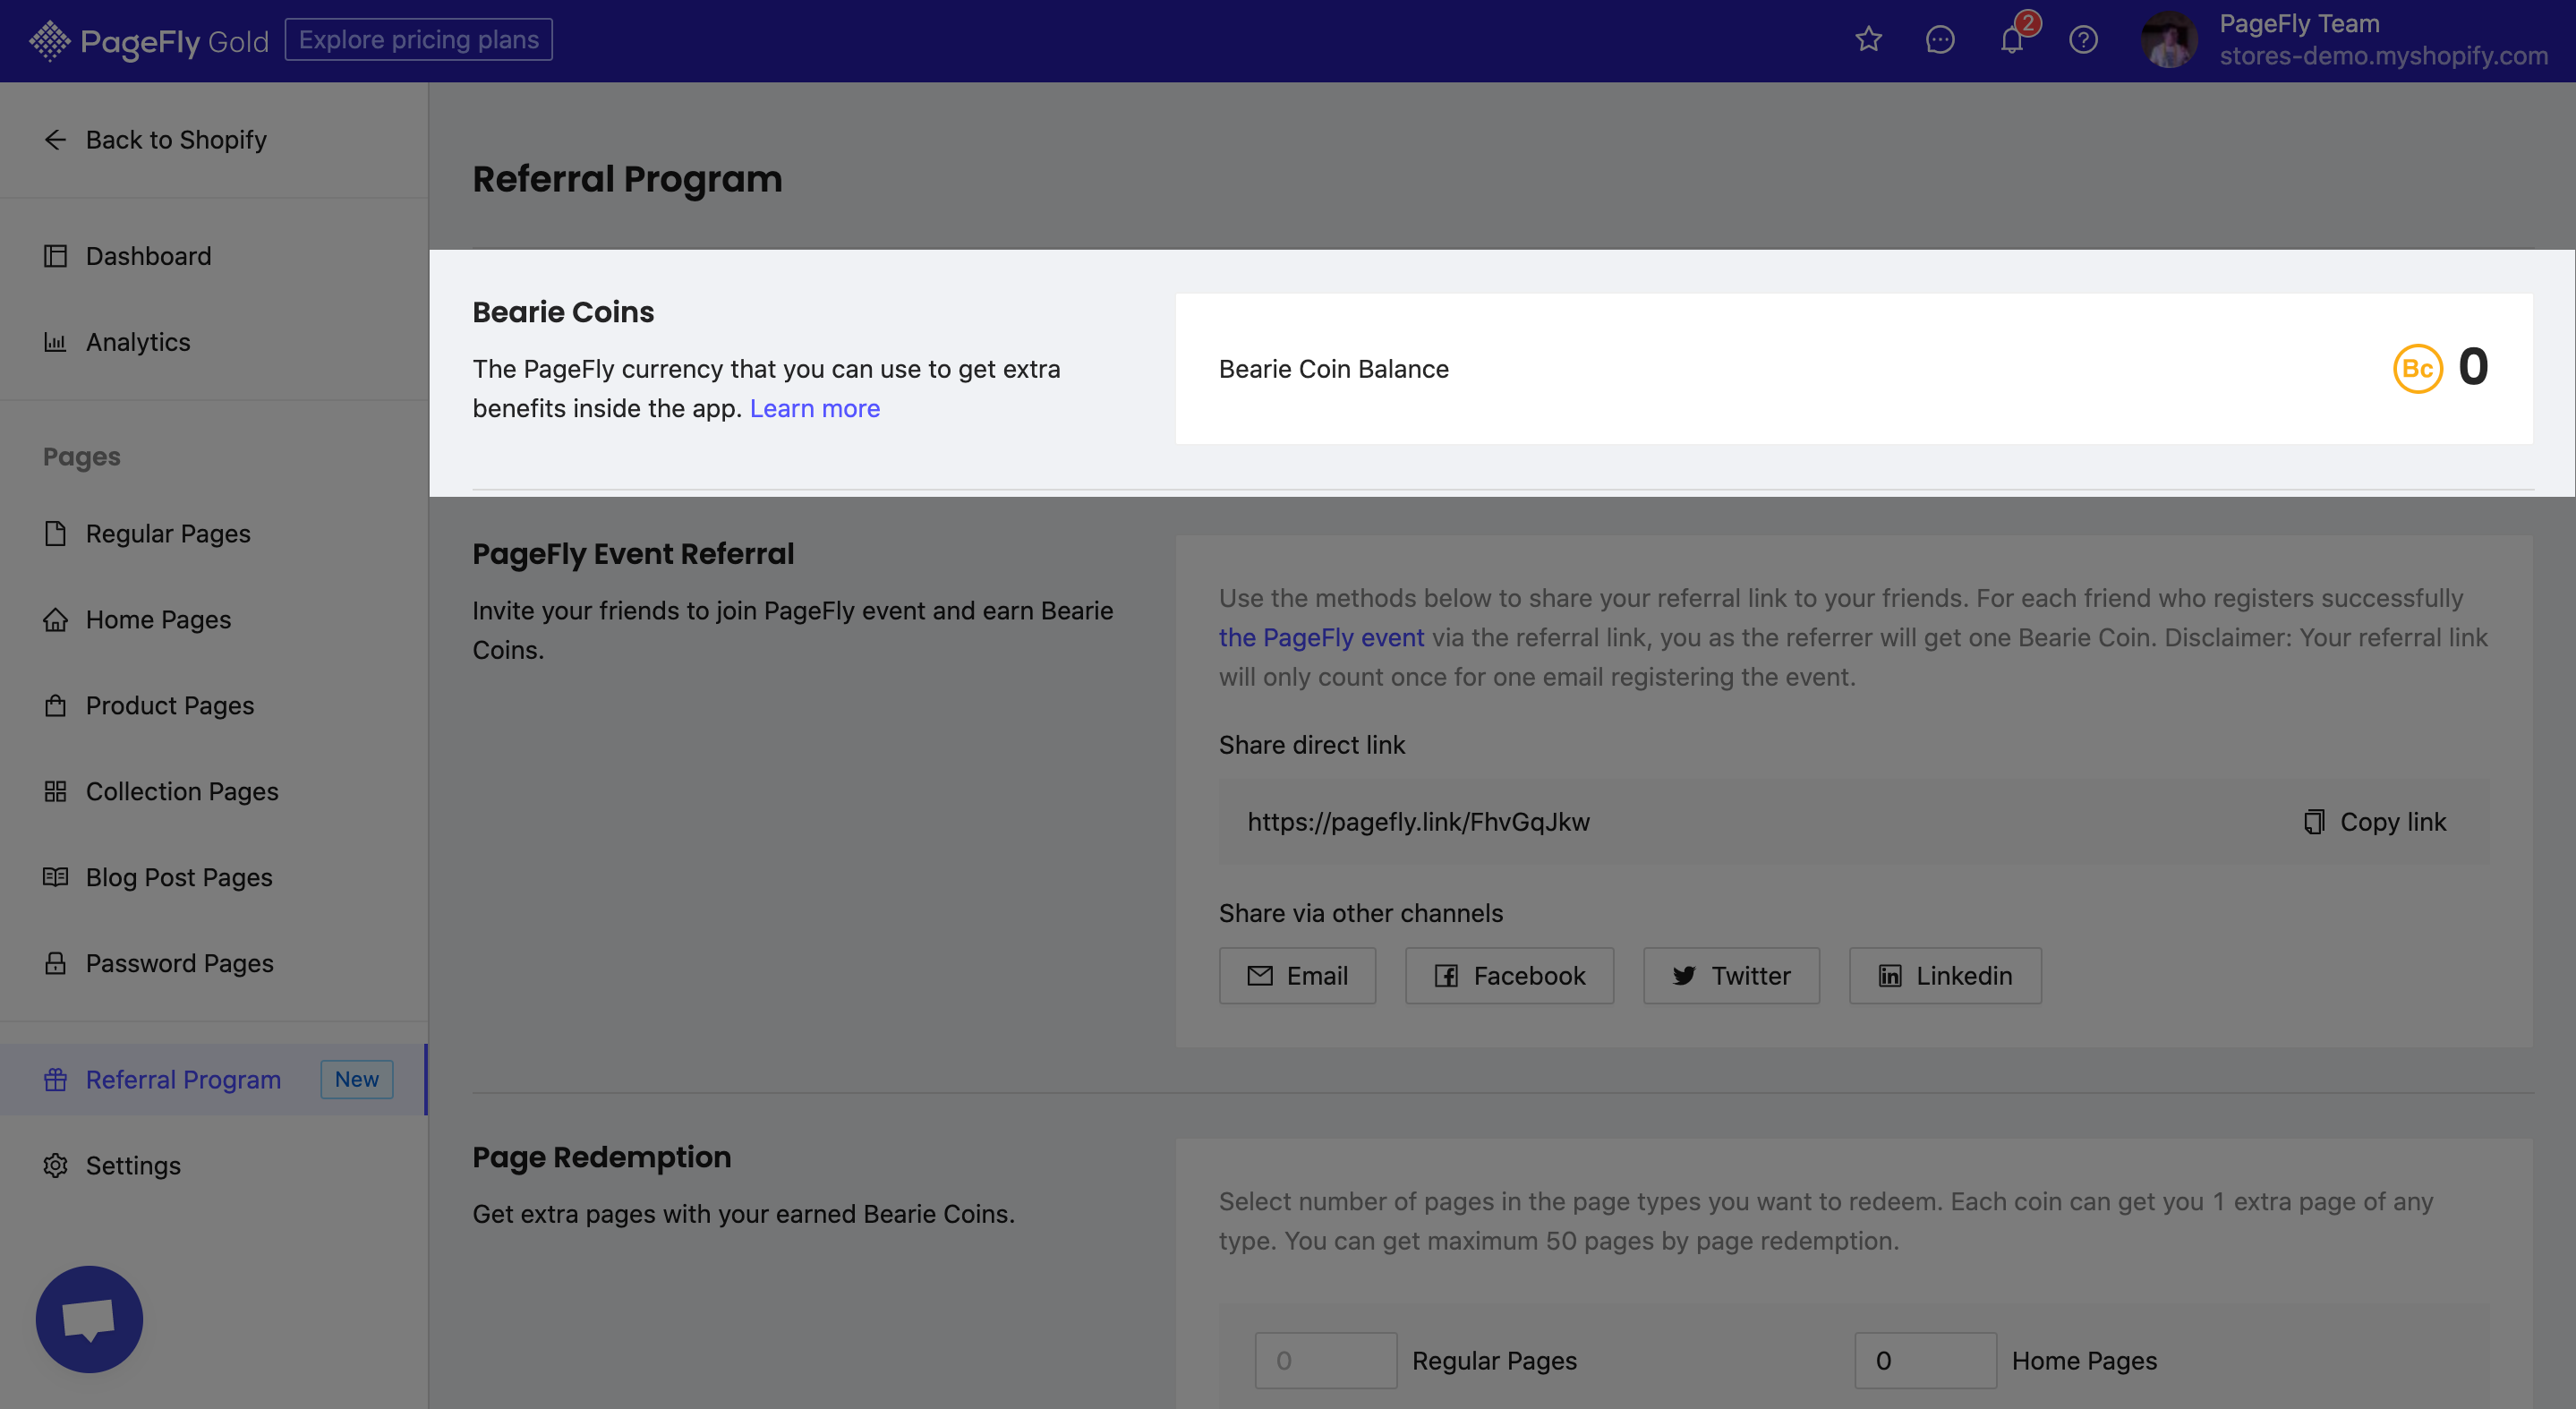Viewport: 2576px width, 1409px height.
Task: Click the copy icon beside Copy link
Action: 2314,821
